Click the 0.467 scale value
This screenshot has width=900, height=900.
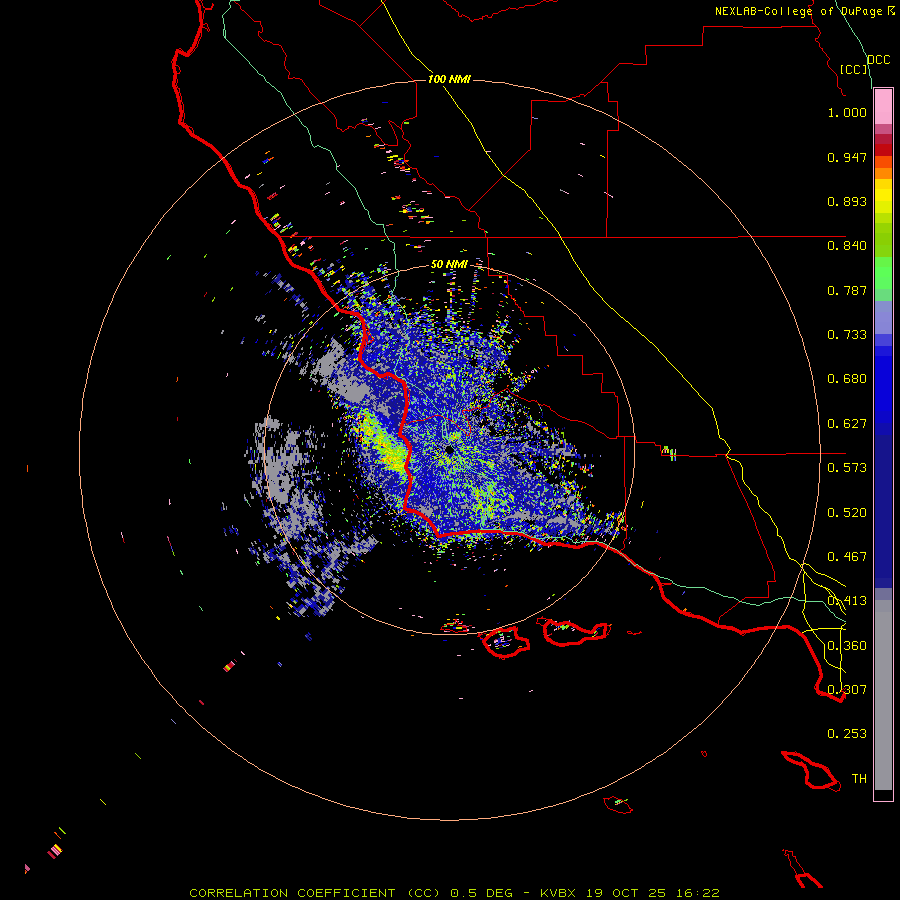tap(847, 557)
